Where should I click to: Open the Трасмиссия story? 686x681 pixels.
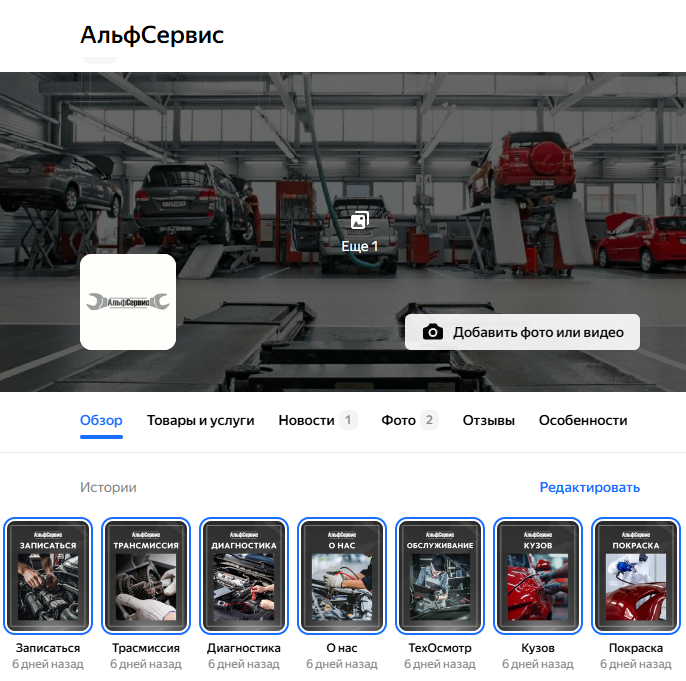pyautogui.click(x=146, y=576)
